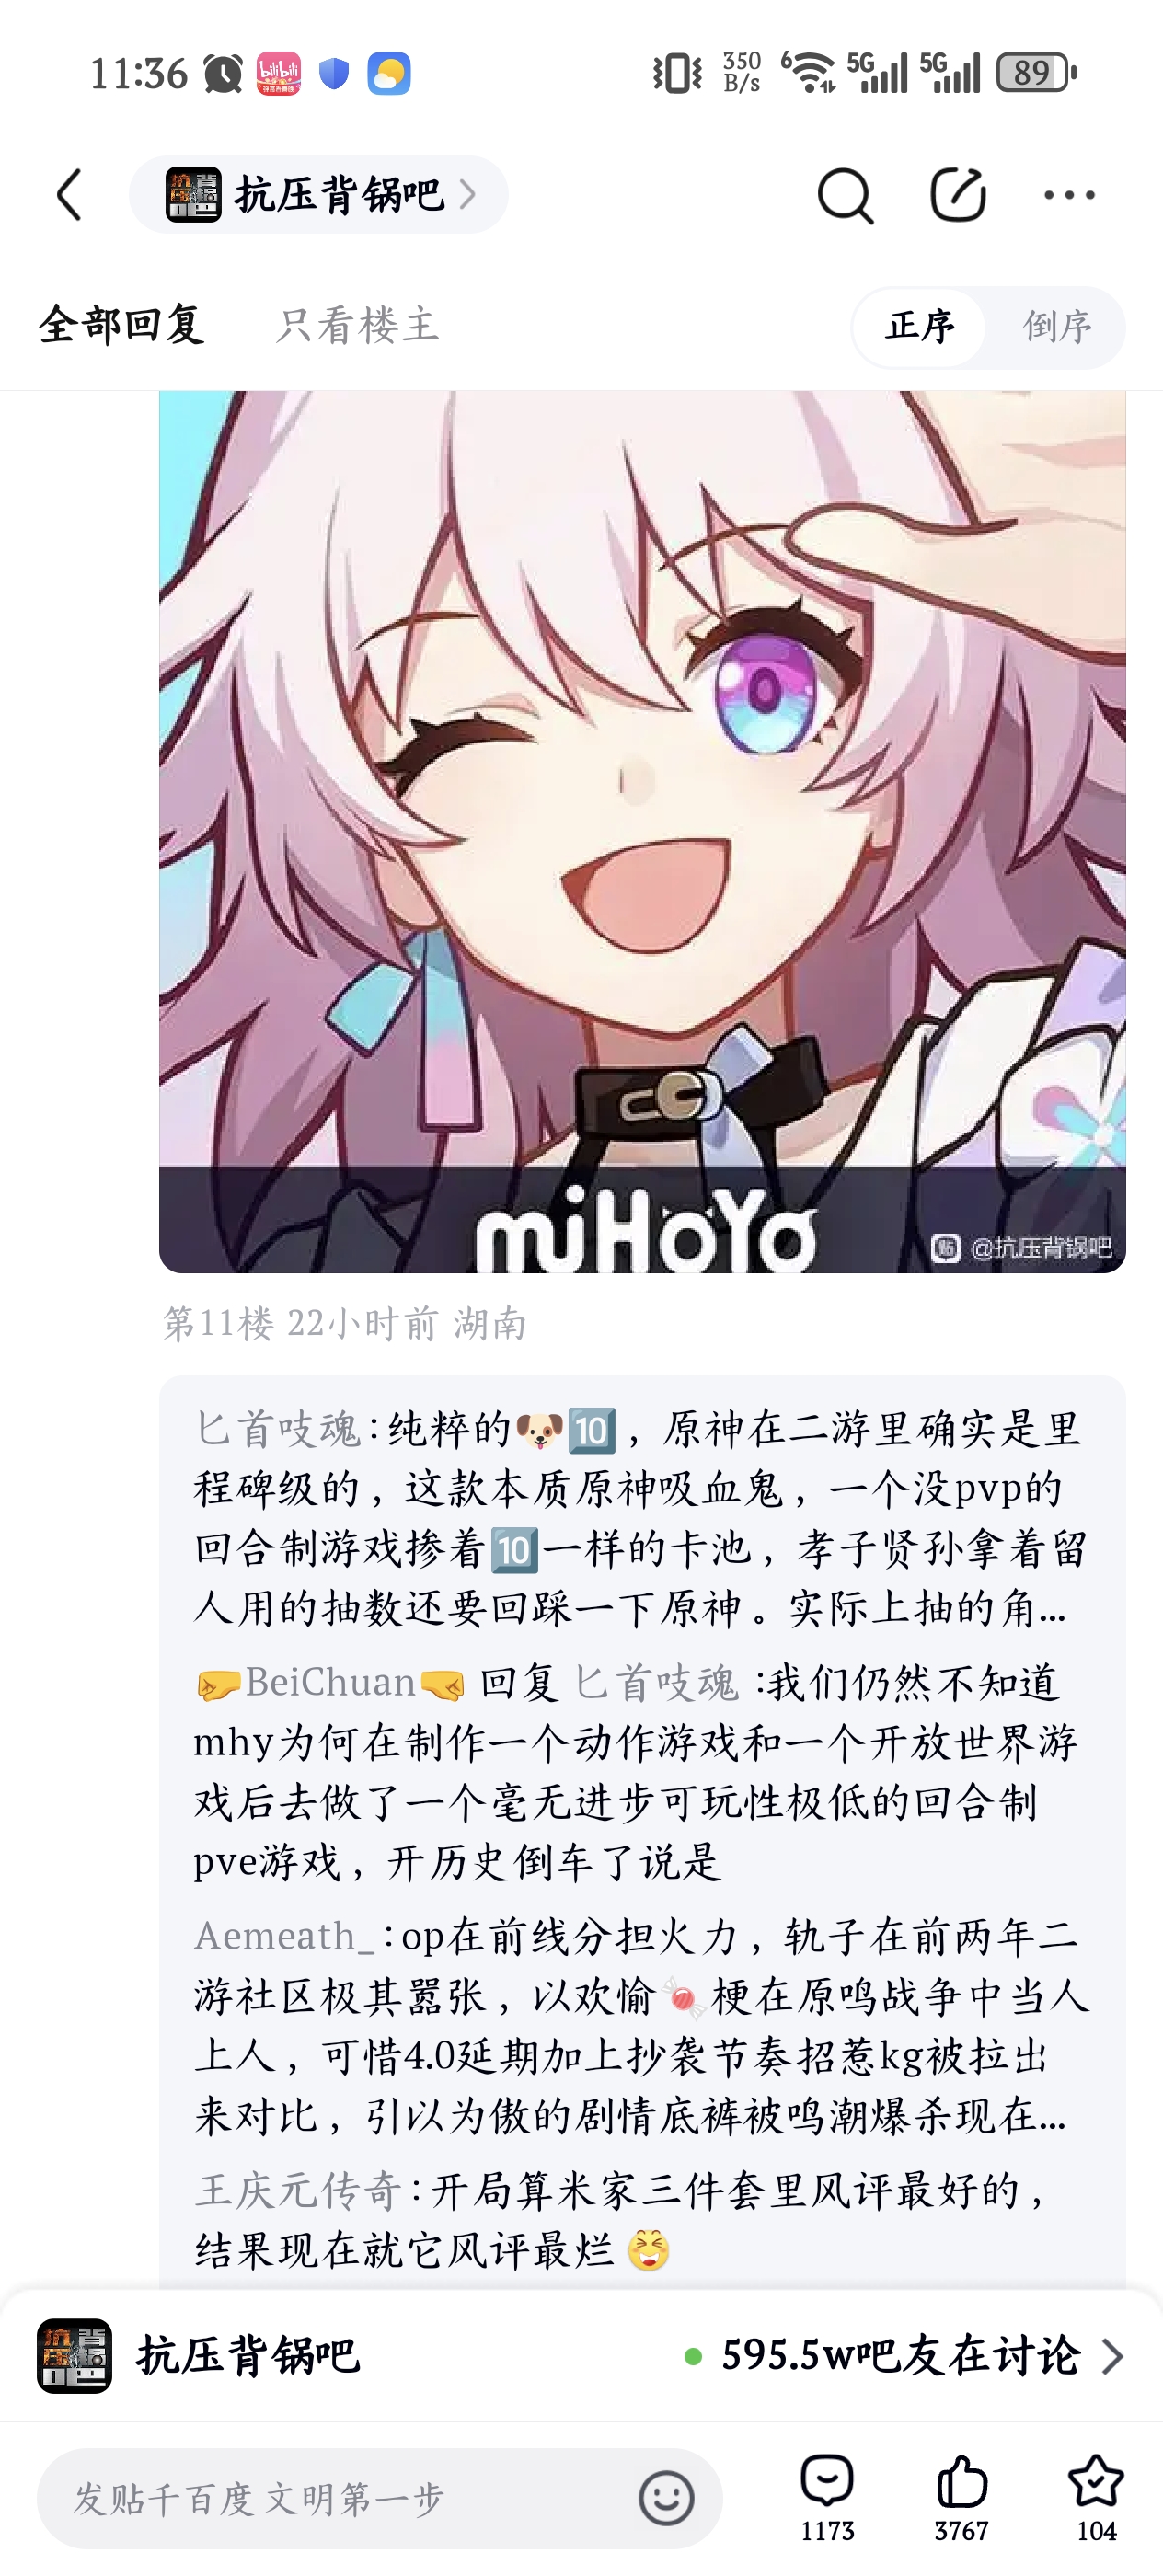The width and height of the screenshot is (1163, 2576).
Task: Open search with magnifier icon
Action: point(845,195)
